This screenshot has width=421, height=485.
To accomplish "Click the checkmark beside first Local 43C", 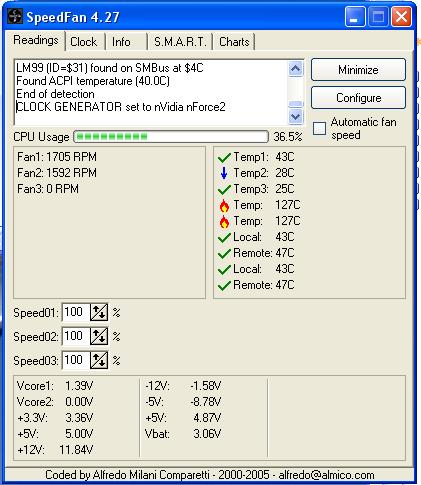I will coord(224,237).
